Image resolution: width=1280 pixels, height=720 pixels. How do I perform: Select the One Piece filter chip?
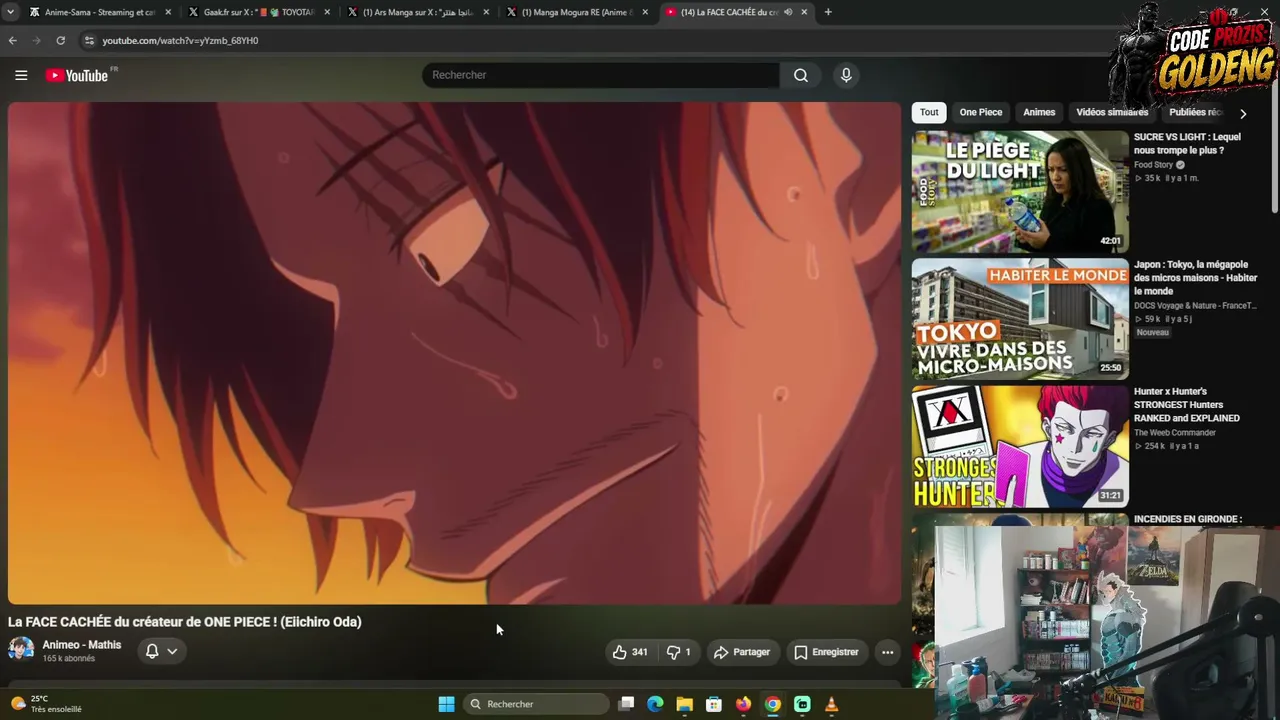click(x=981, y=112)
